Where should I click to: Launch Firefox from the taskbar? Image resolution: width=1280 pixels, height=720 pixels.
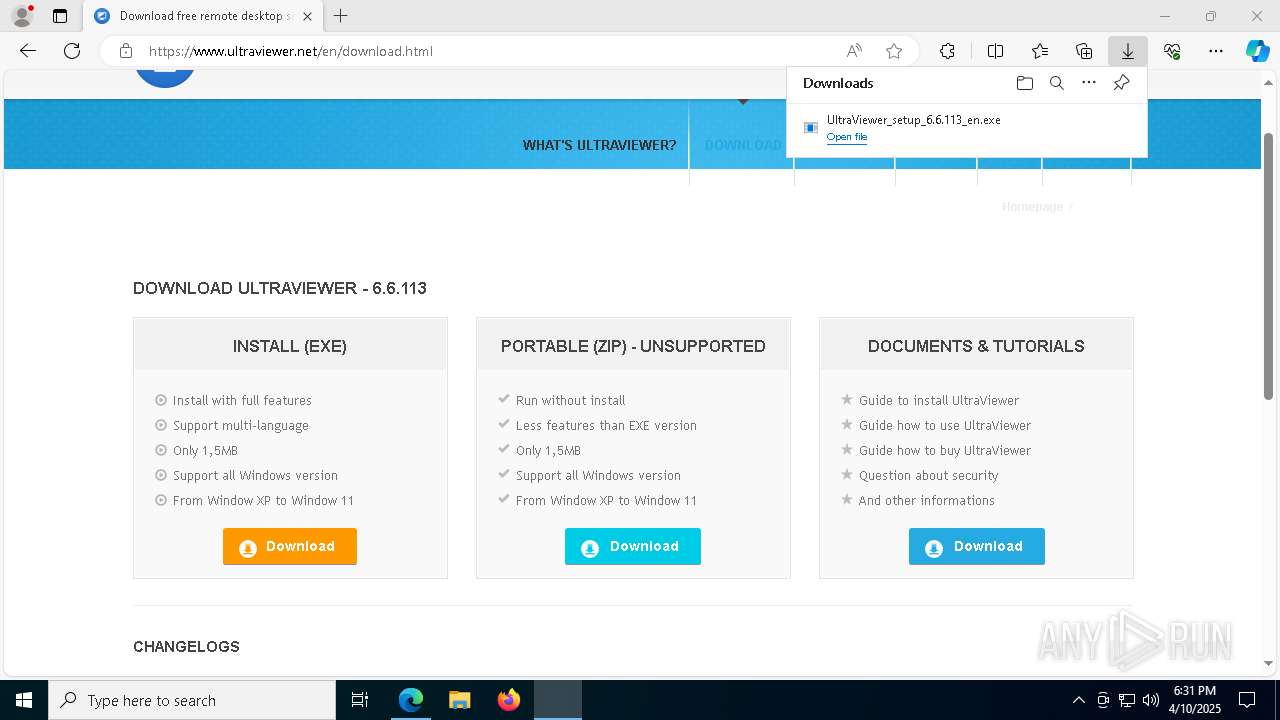(508, 700)
